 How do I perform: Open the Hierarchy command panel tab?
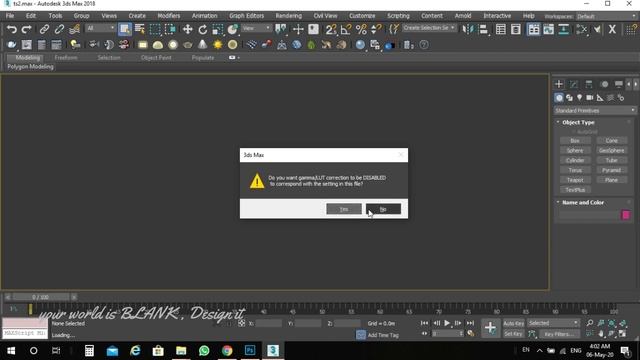click(x=589, y=84)
